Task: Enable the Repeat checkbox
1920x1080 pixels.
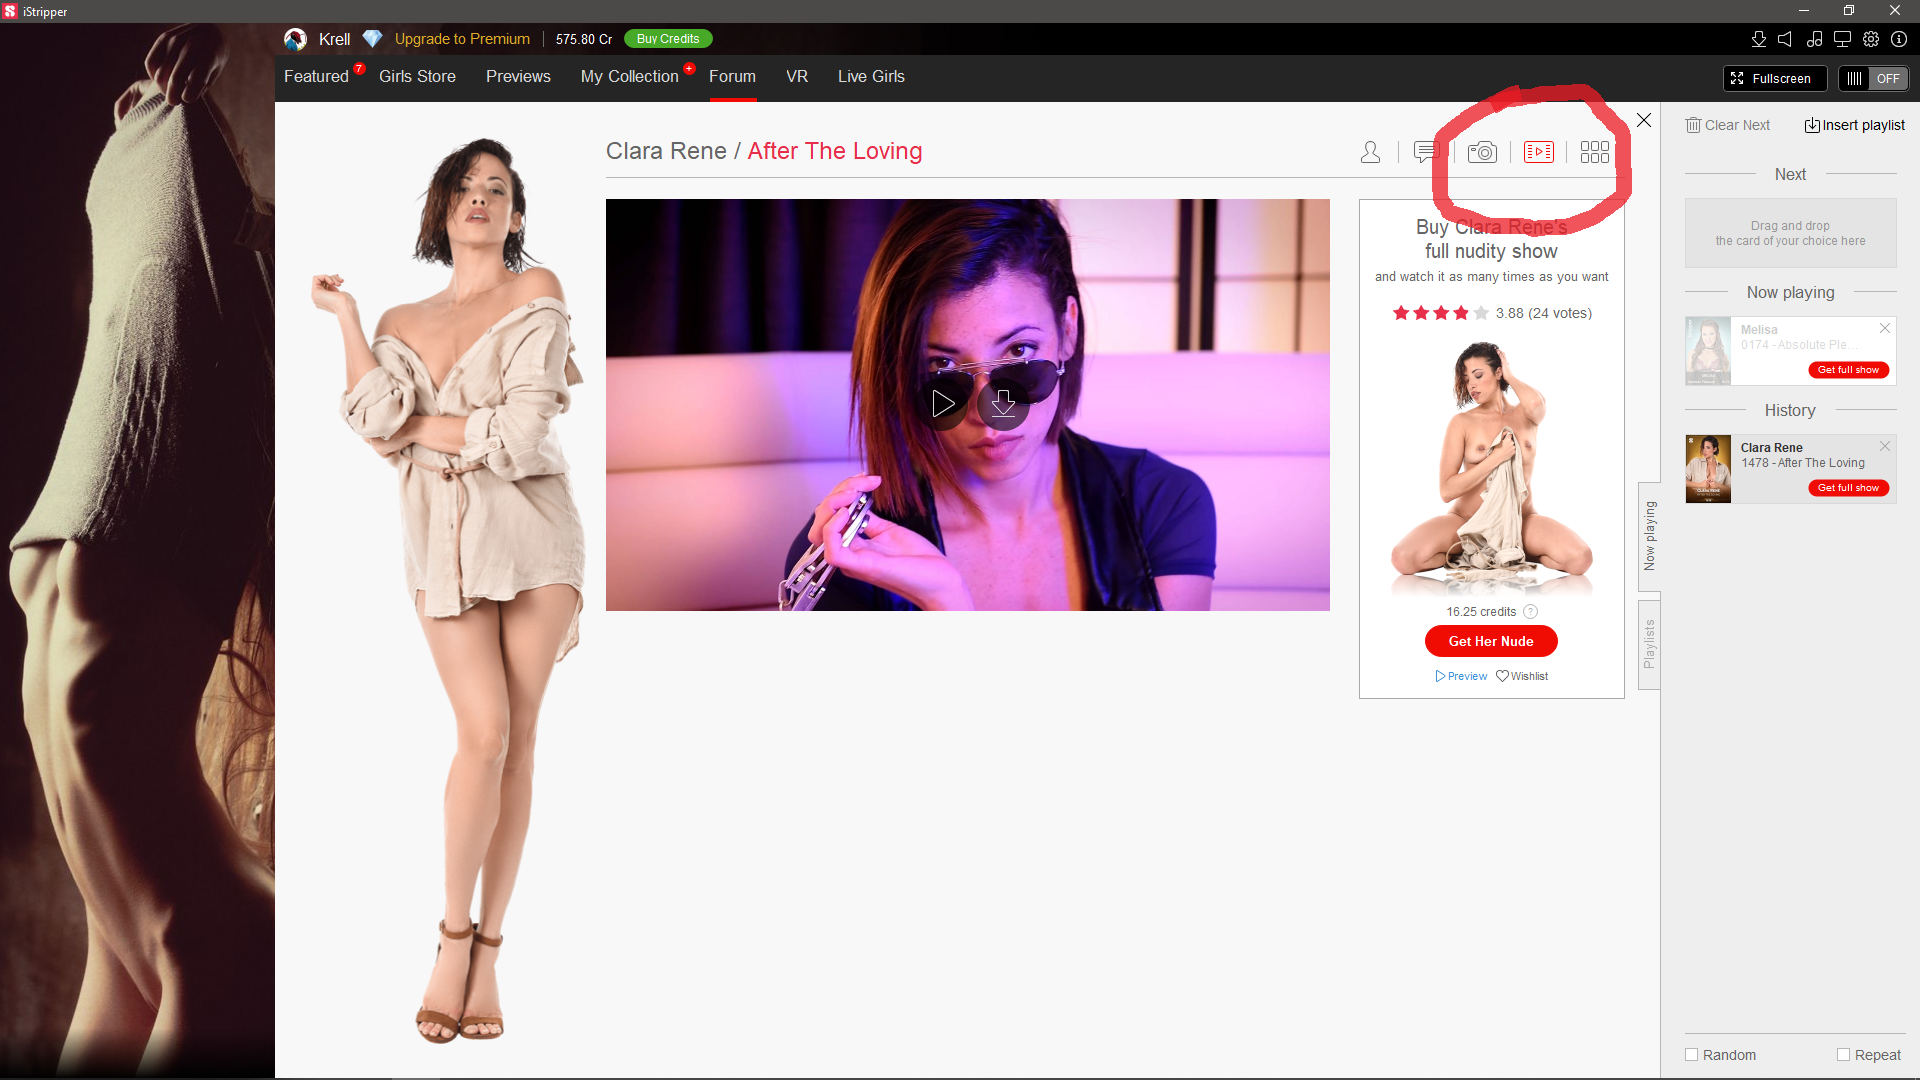Action: [x=1843, y=1055]
